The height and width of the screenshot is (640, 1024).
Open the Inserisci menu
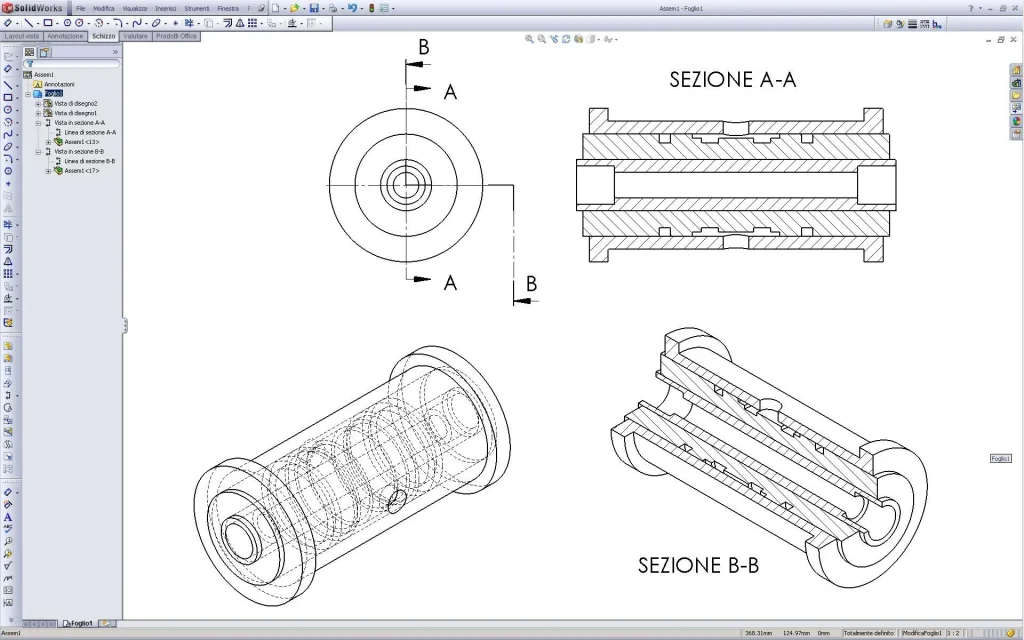point(165,8)
